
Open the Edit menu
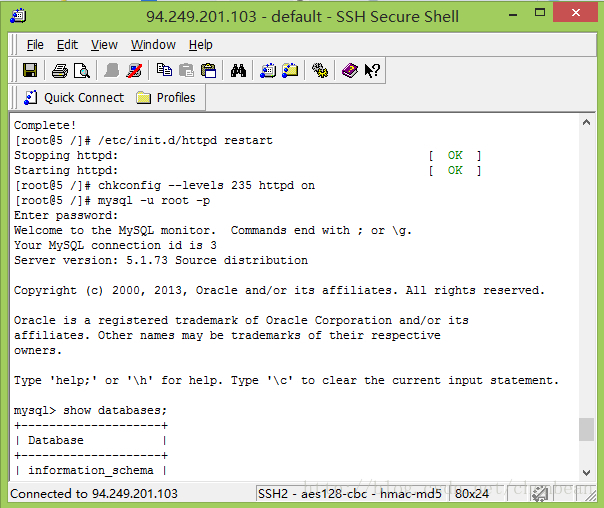(x=67, y=45)
